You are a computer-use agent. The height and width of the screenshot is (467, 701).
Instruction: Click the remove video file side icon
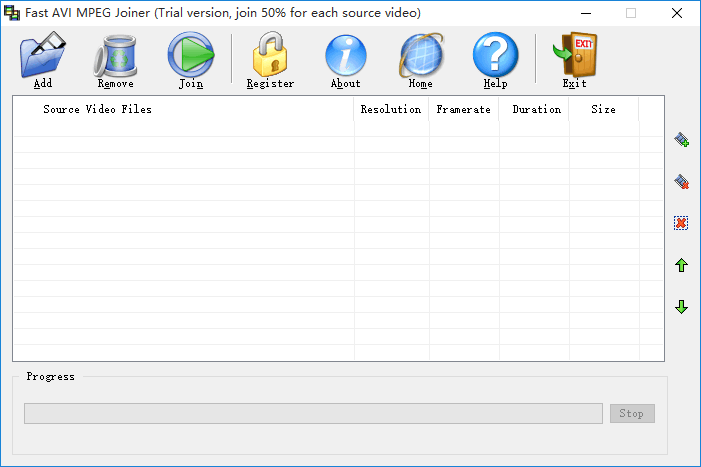681,181
